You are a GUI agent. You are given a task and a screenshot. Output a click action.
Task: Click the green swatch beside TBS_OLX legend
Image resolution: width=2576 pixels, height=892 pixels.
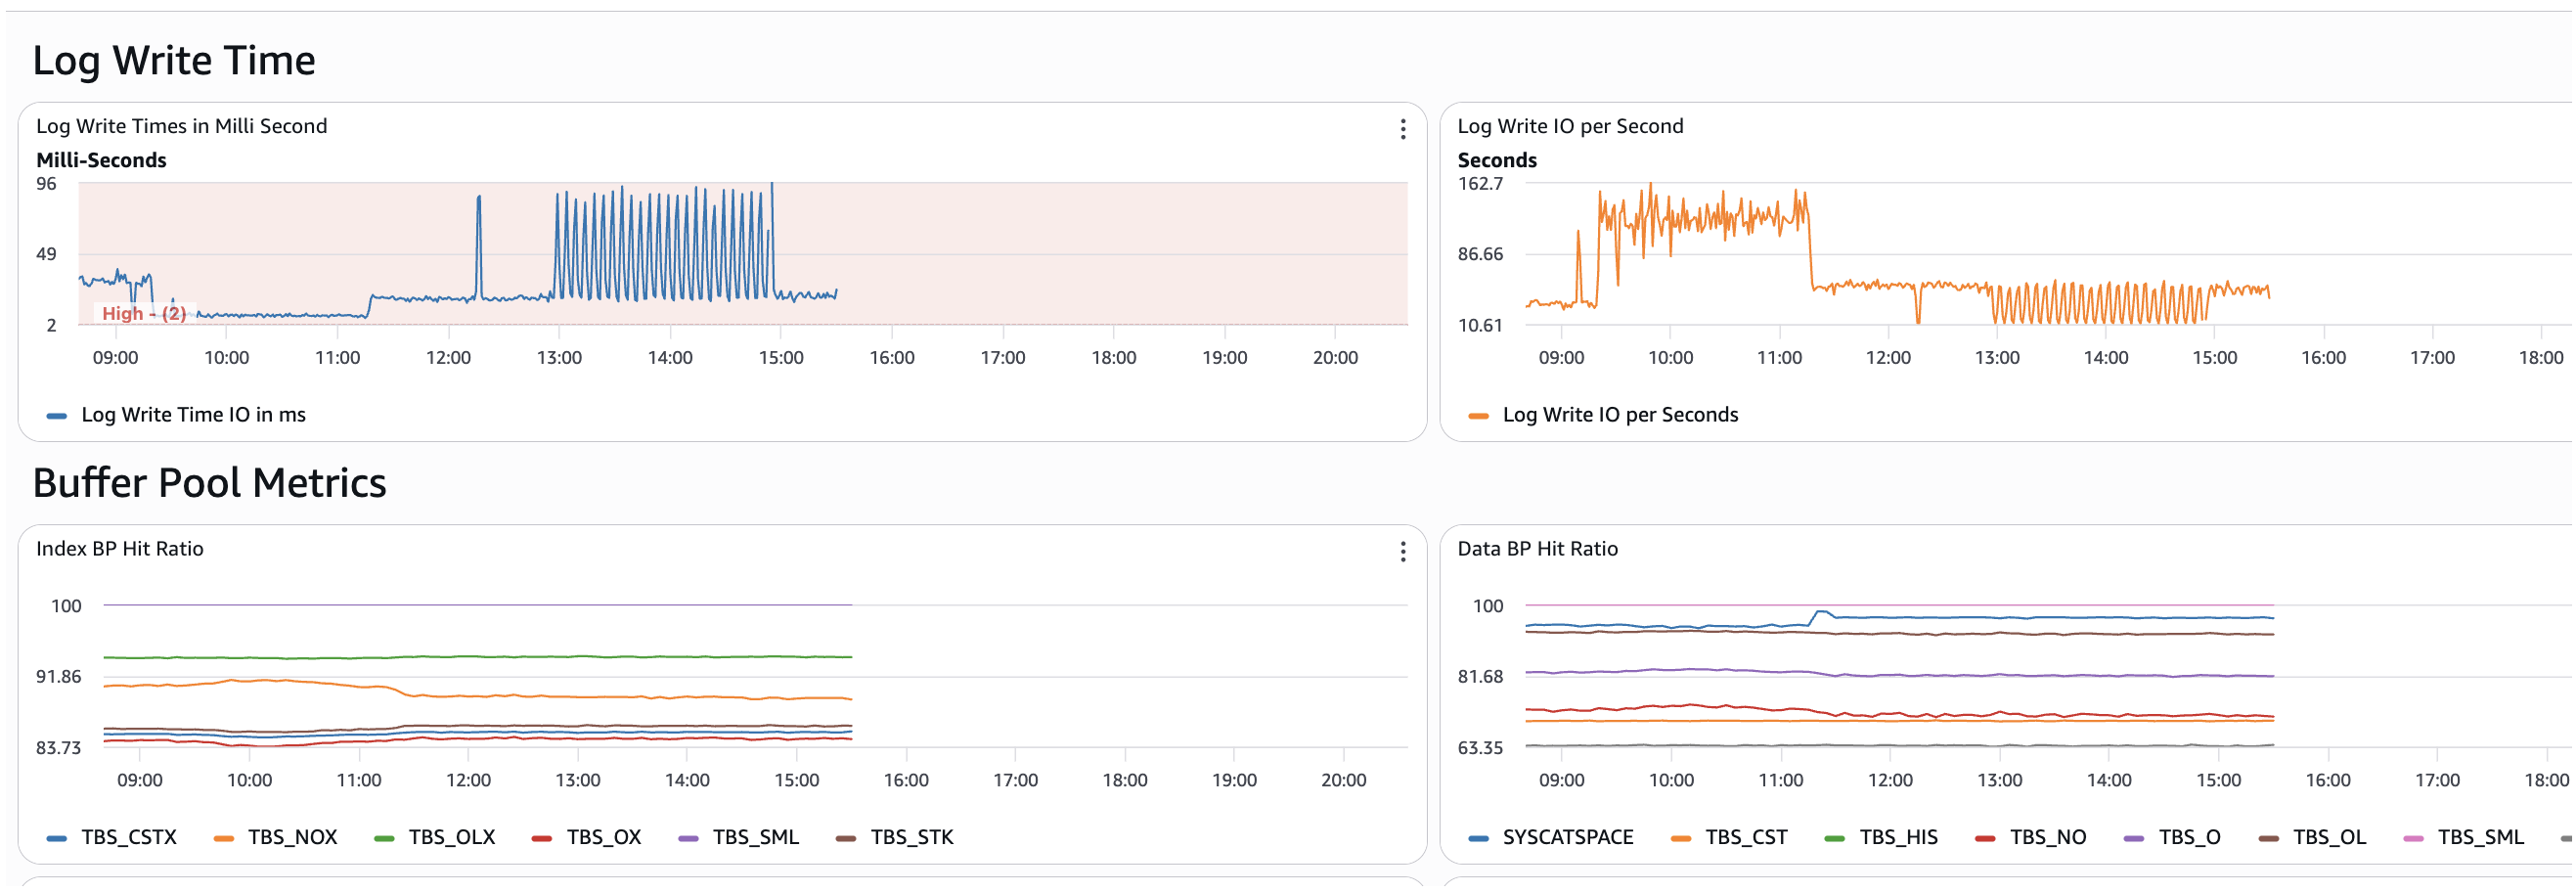384,838
